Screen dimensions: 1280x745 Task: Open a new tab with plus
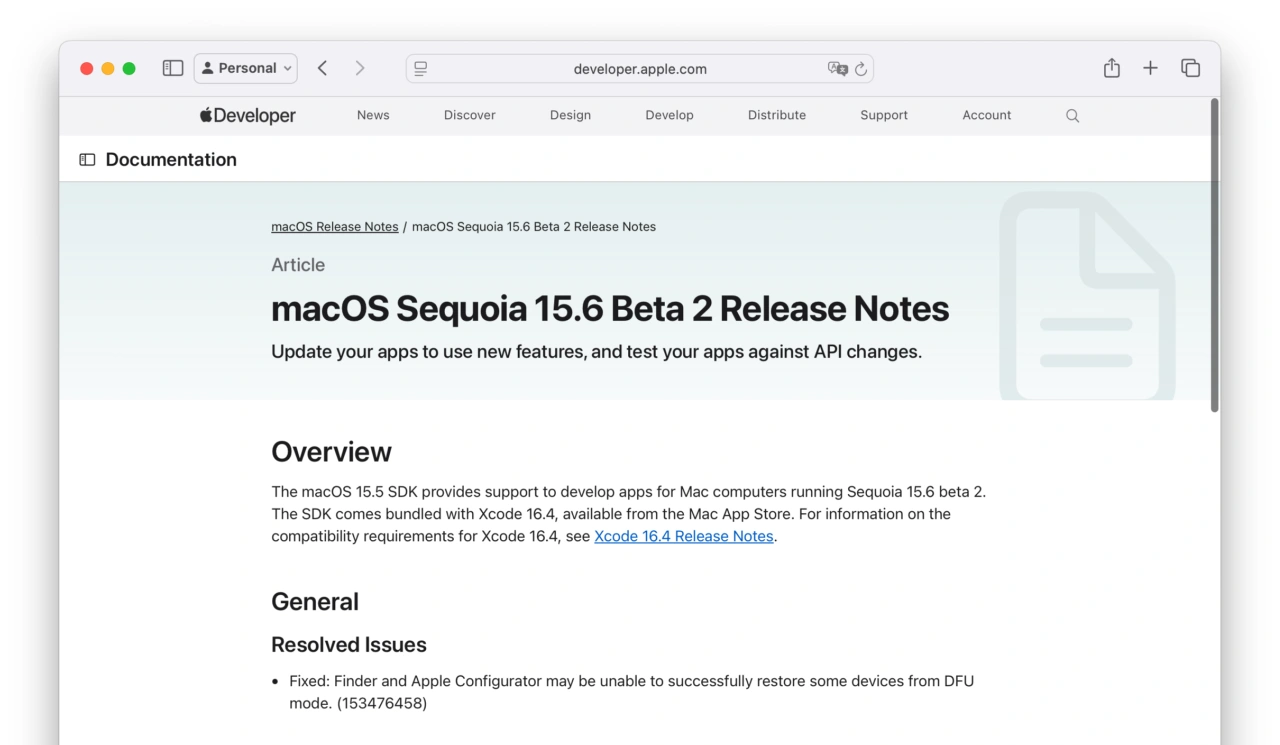[1150, 68]
